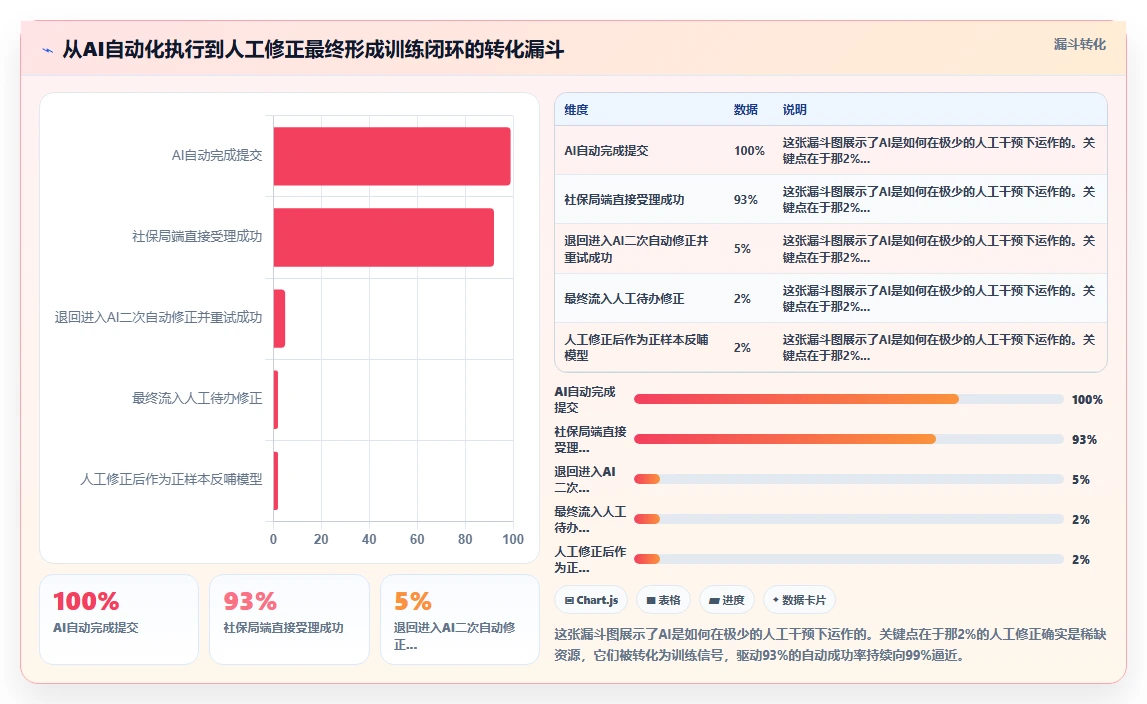Click description cell in AI自动完成提交 row
The width and height of the screenshot is (1147, 704).
(x=939, y=151)
